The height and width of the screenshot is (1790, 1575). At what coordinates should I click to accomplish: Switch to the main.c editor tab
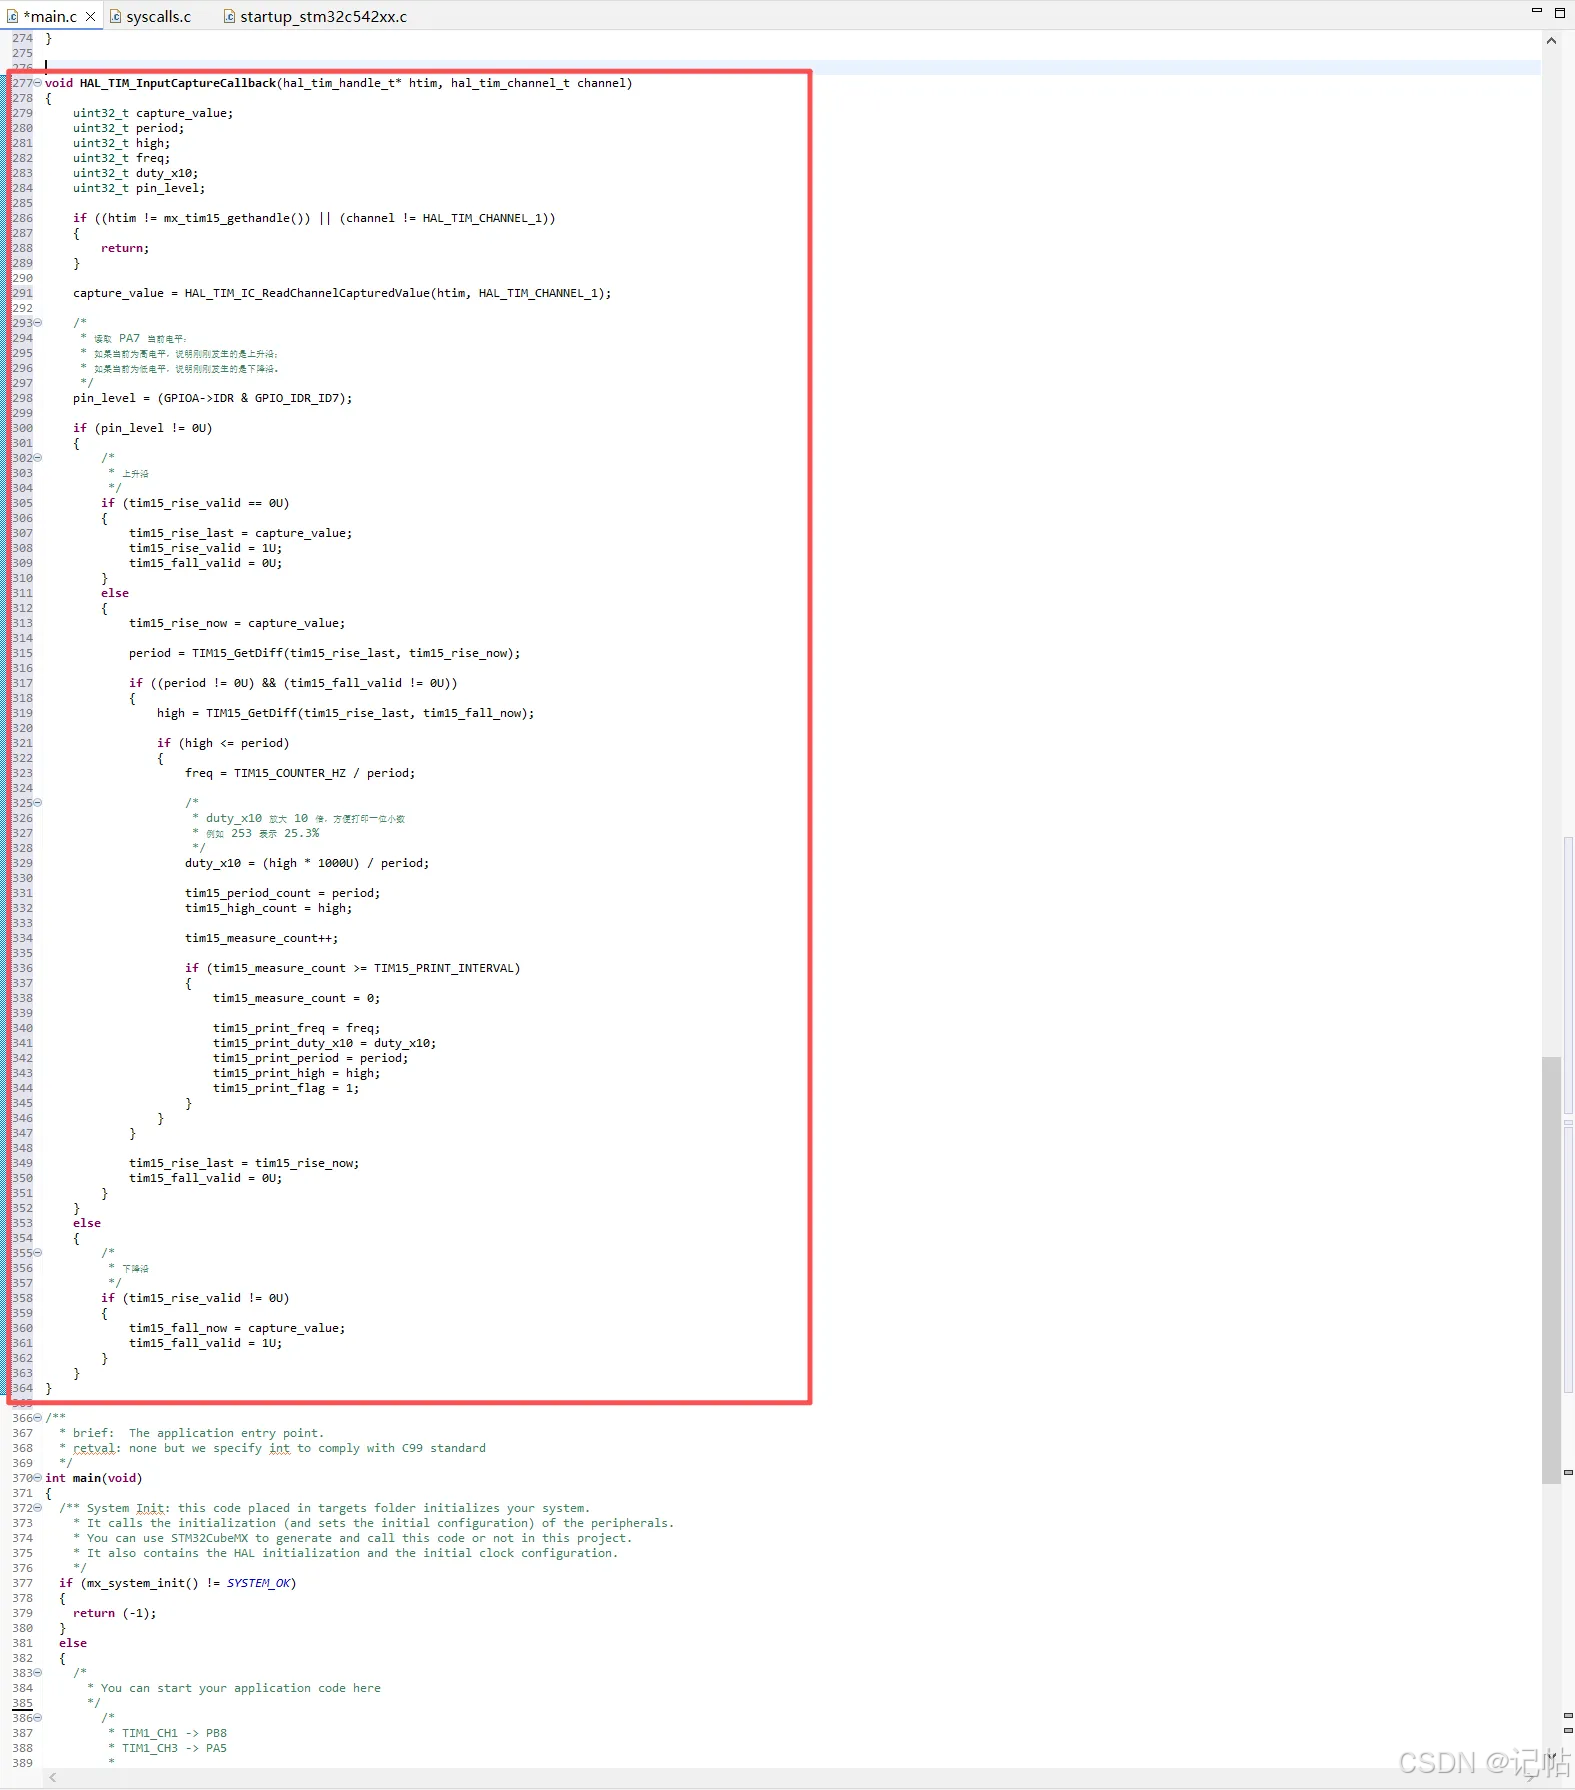(x=50, y=16)
